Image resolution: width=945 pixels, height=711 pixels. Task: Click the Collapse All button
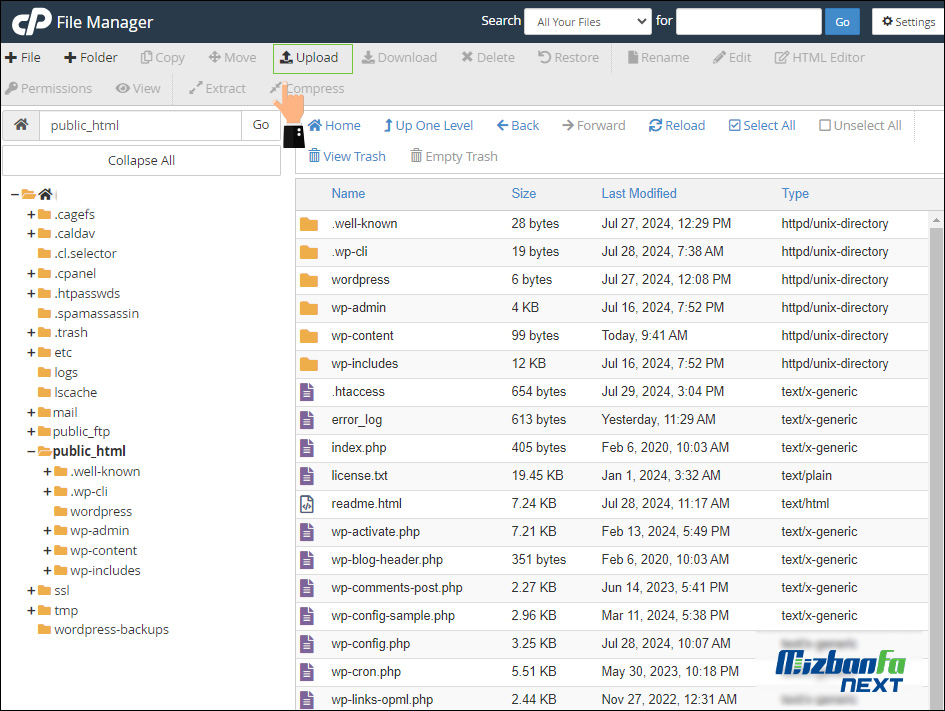click(142, 161)
